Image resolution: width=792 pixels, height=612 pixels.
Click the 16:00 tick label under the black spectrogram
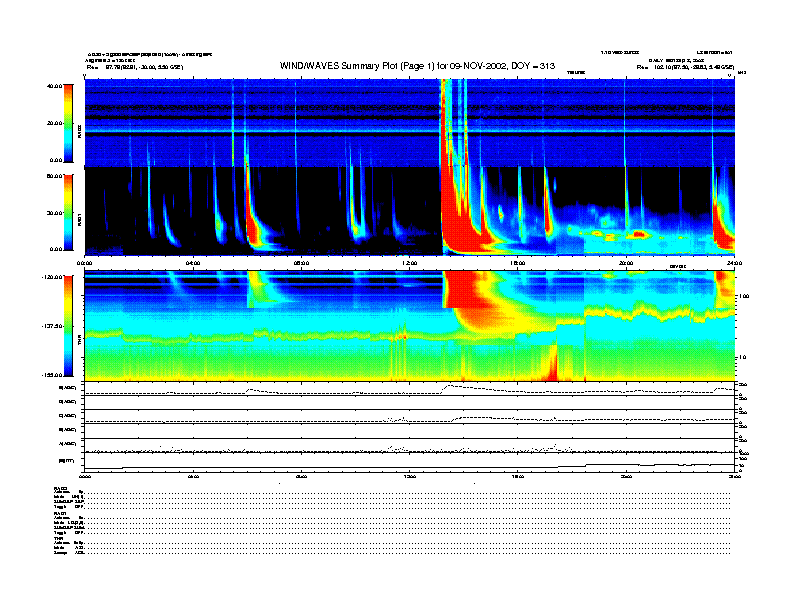click(x=518, y=263)
